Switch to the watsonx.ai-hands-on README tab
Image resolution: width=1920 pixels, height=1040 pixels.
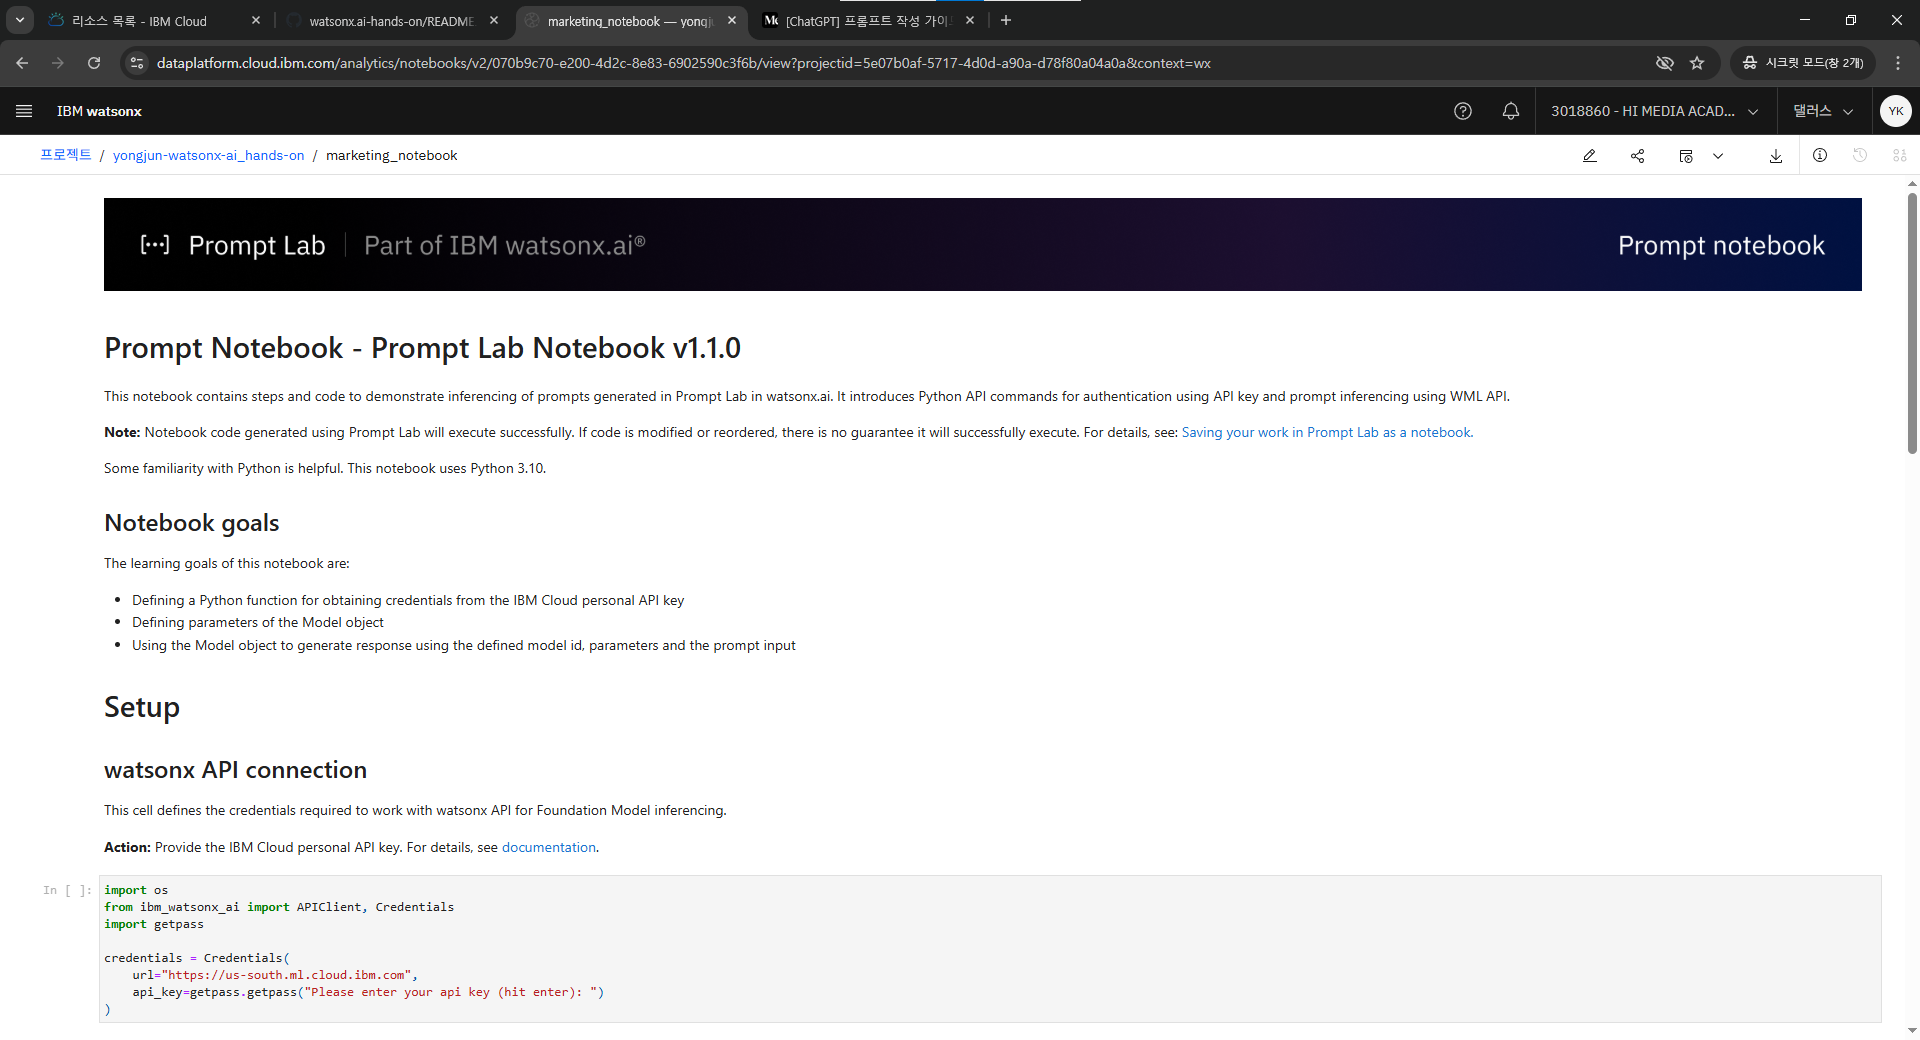coord(391,21)
